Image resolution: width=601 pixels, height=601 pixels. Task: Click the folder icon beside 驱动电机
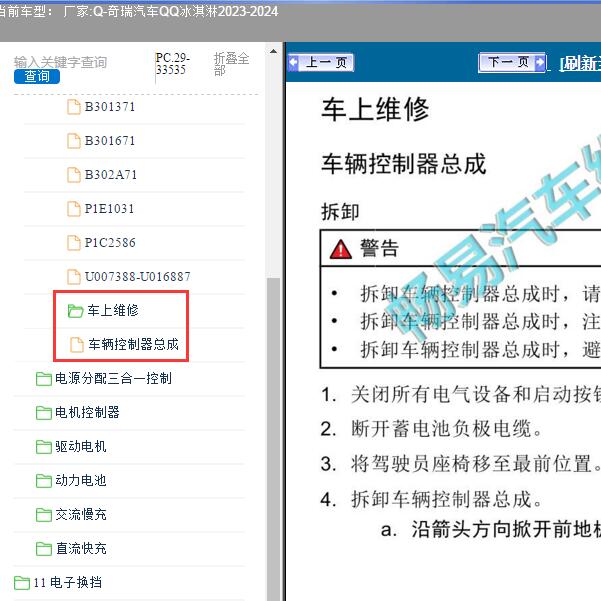[x=44, y=447]
